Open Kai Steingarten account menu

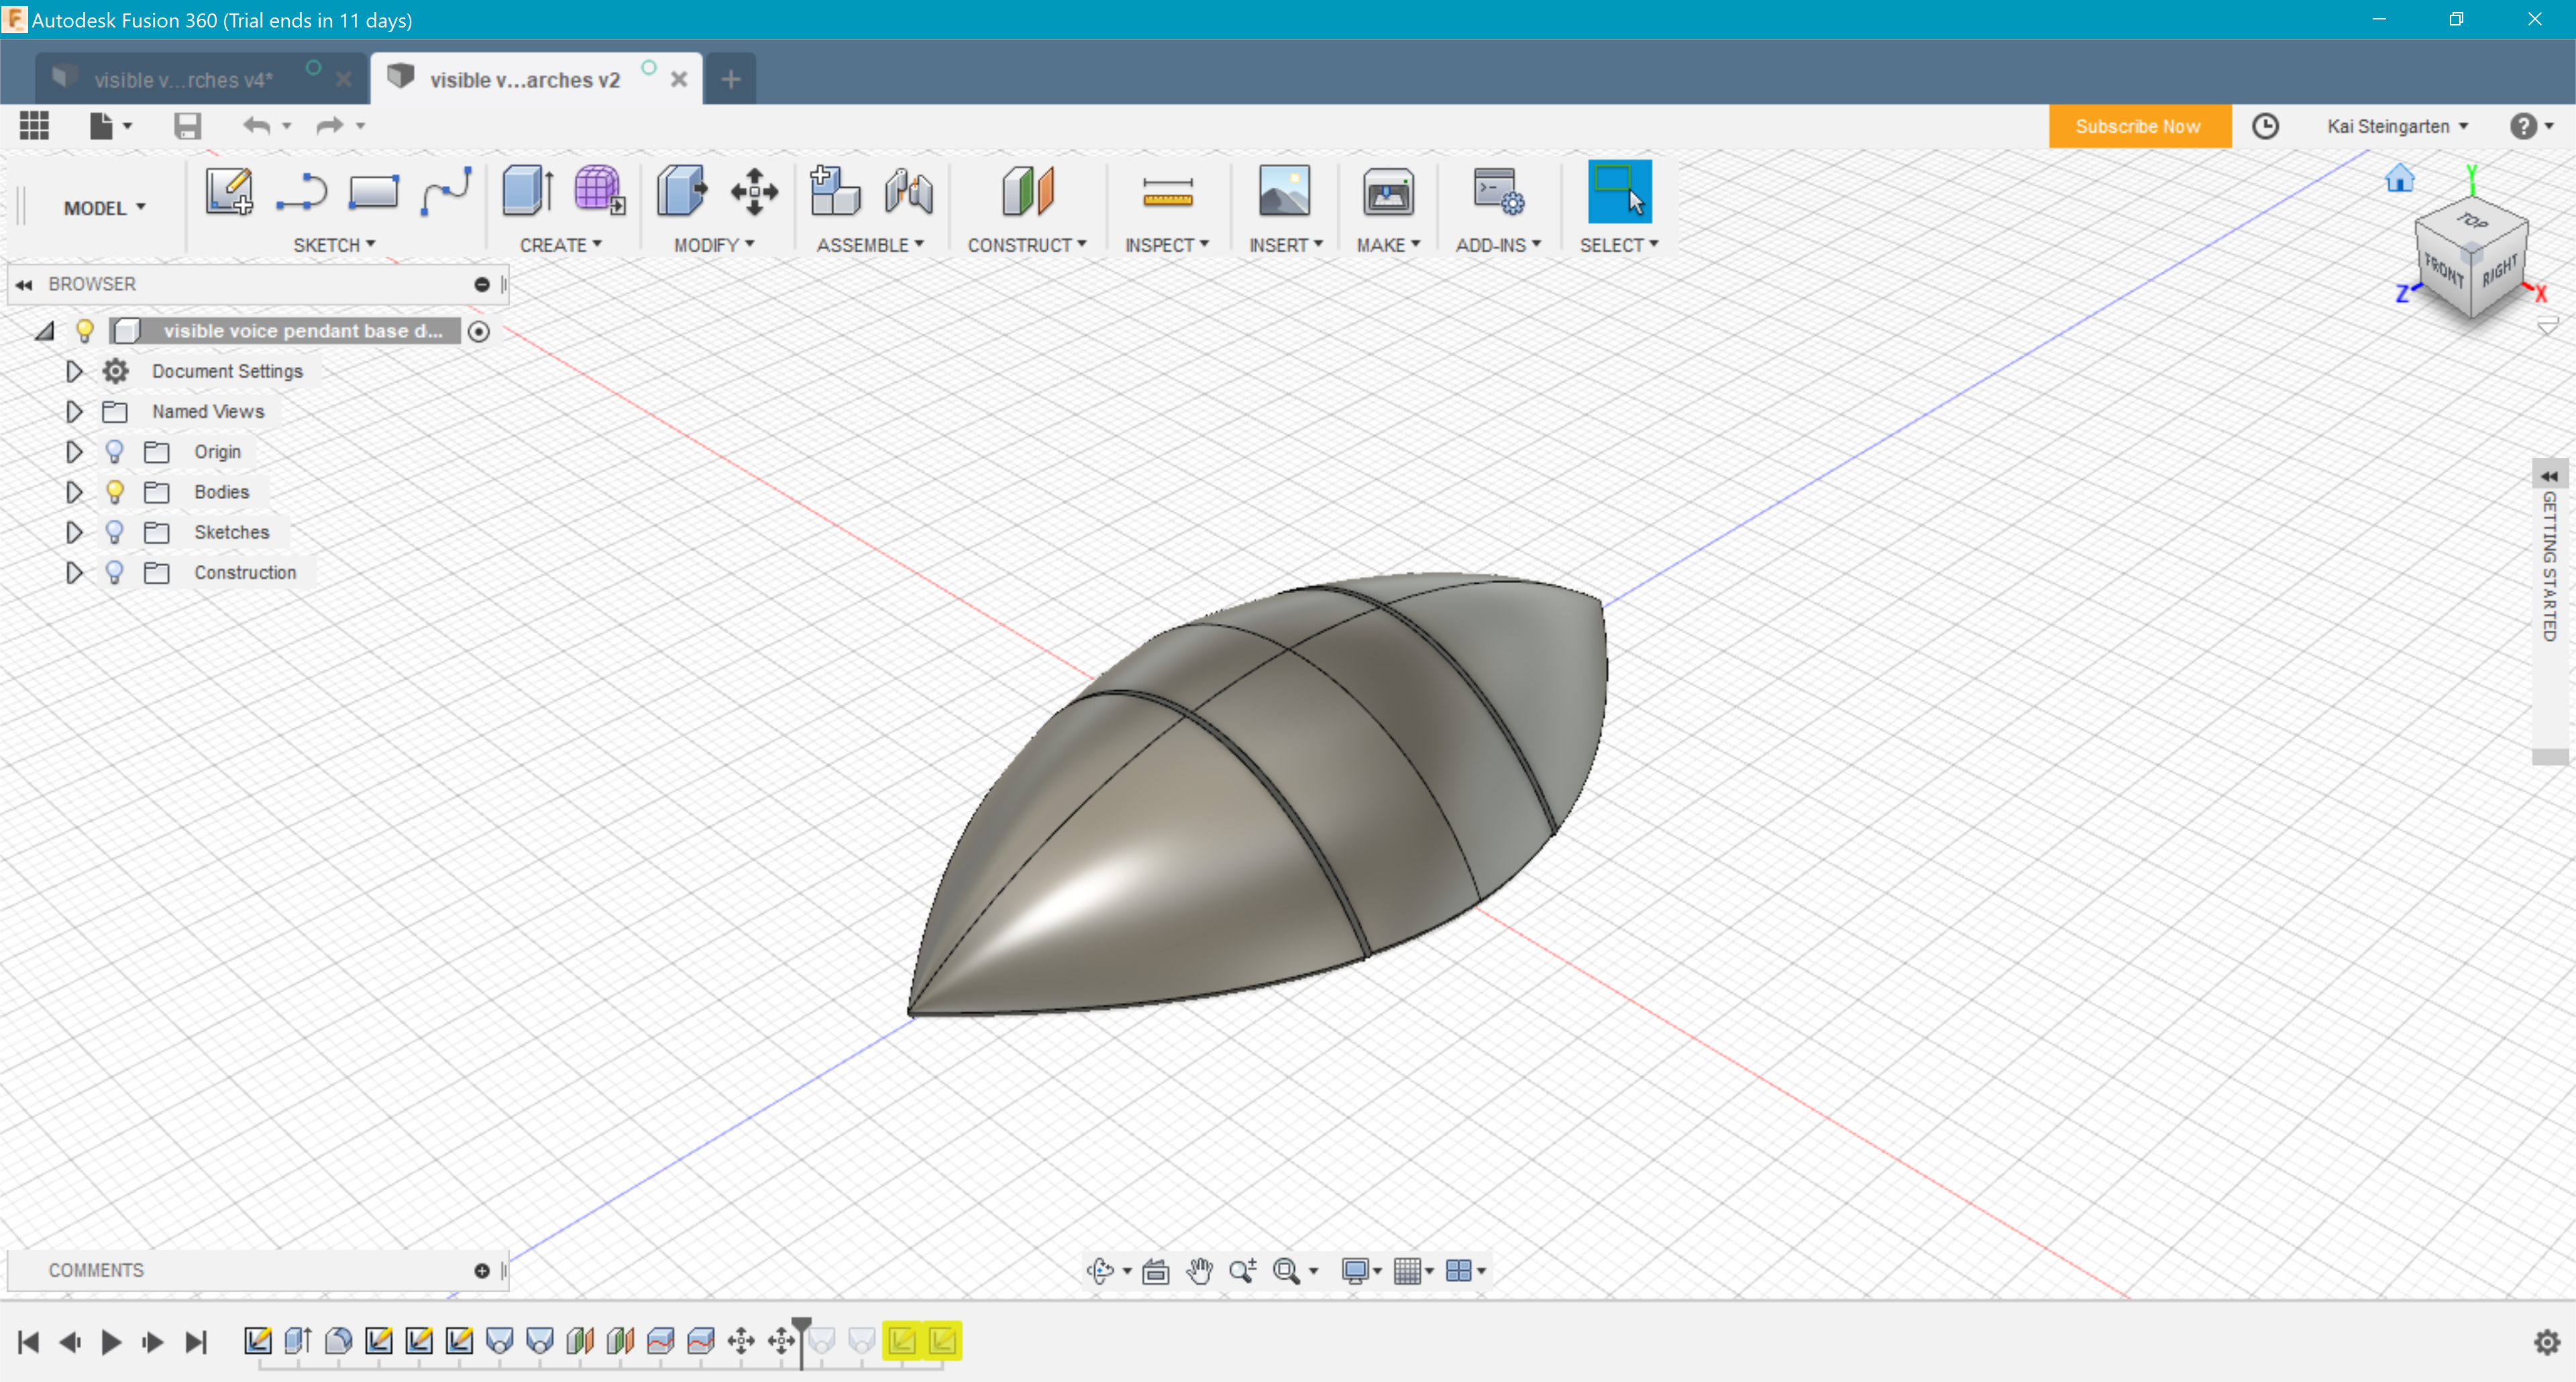pyautogui.click(x=2397, y=126)
